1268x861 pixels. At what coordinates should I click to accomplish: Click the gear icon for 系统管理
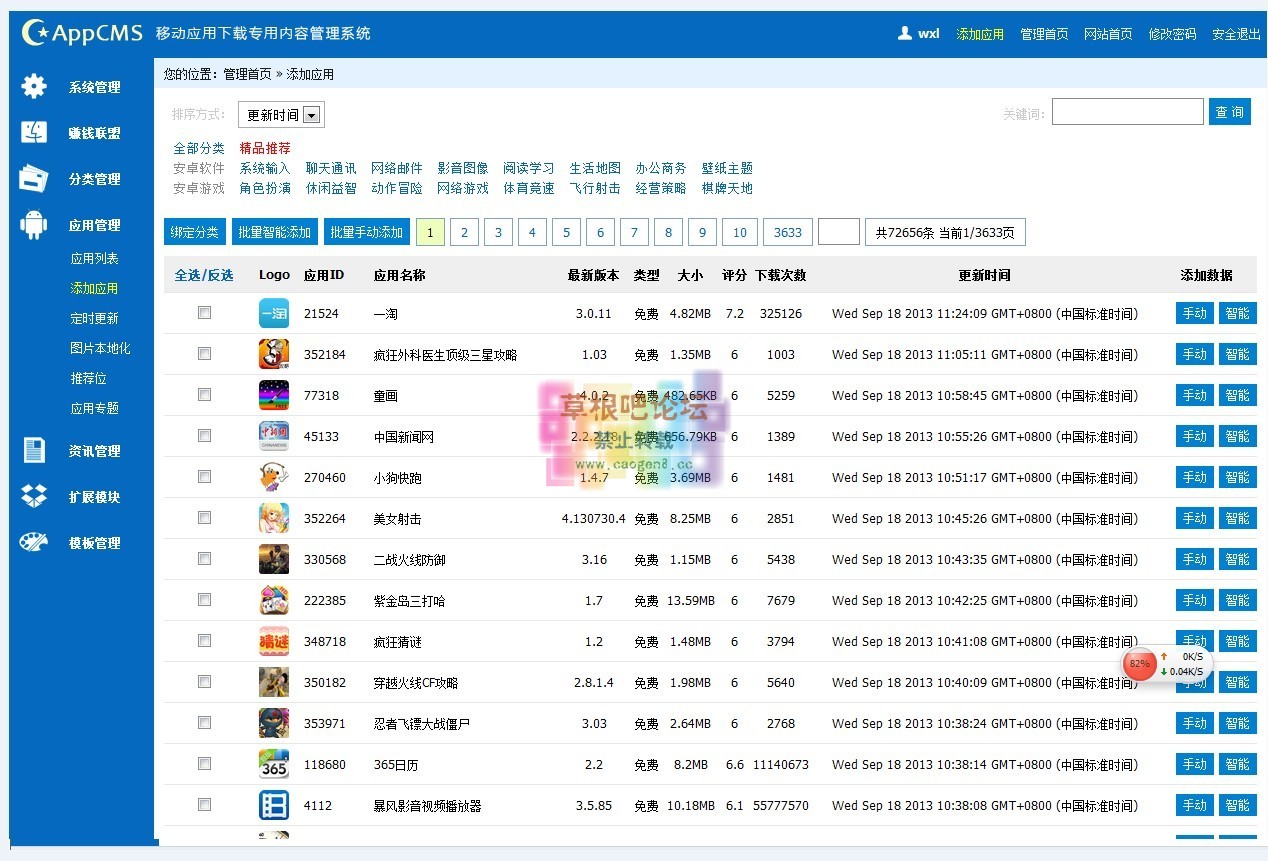coord(34,87)
